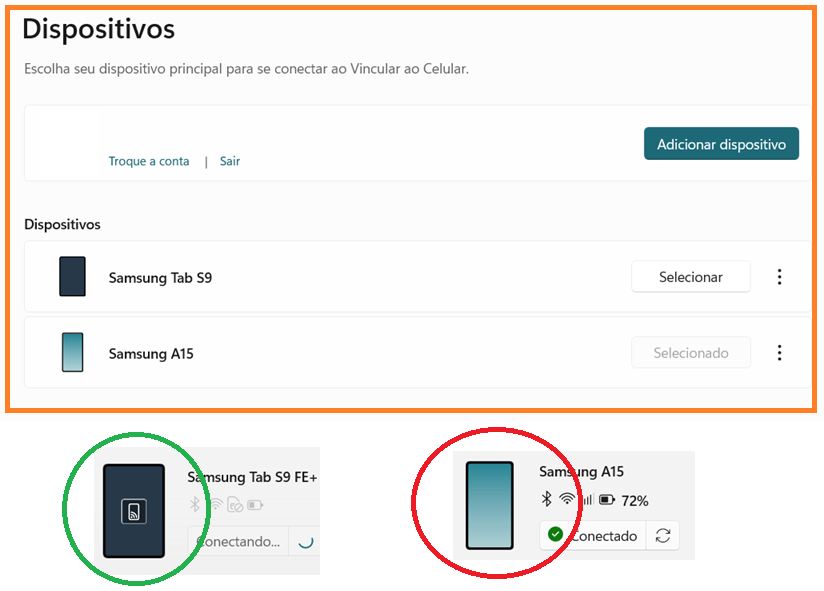The image size is (824, 591).
Task: Click the battery icon next to 72%
Action: click(607, 500)
